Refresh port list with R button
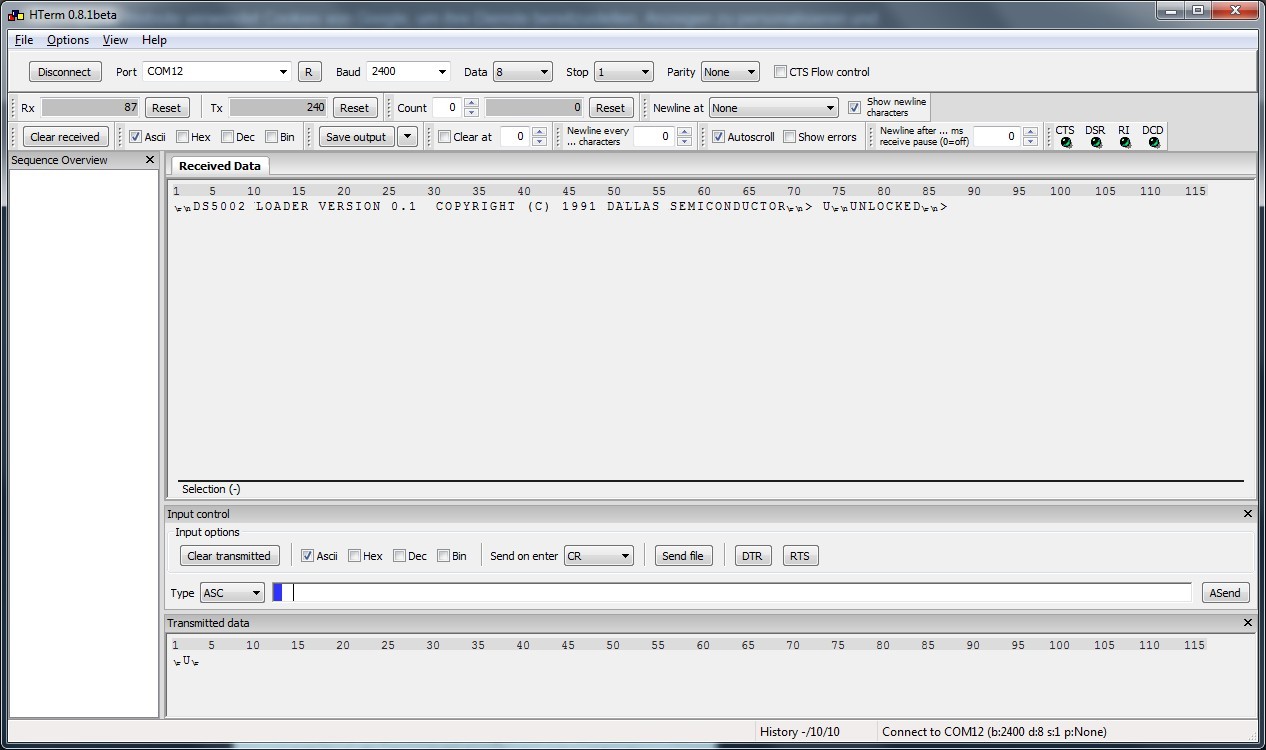This screenshot has height=750, width=1266. coord(308,72)
